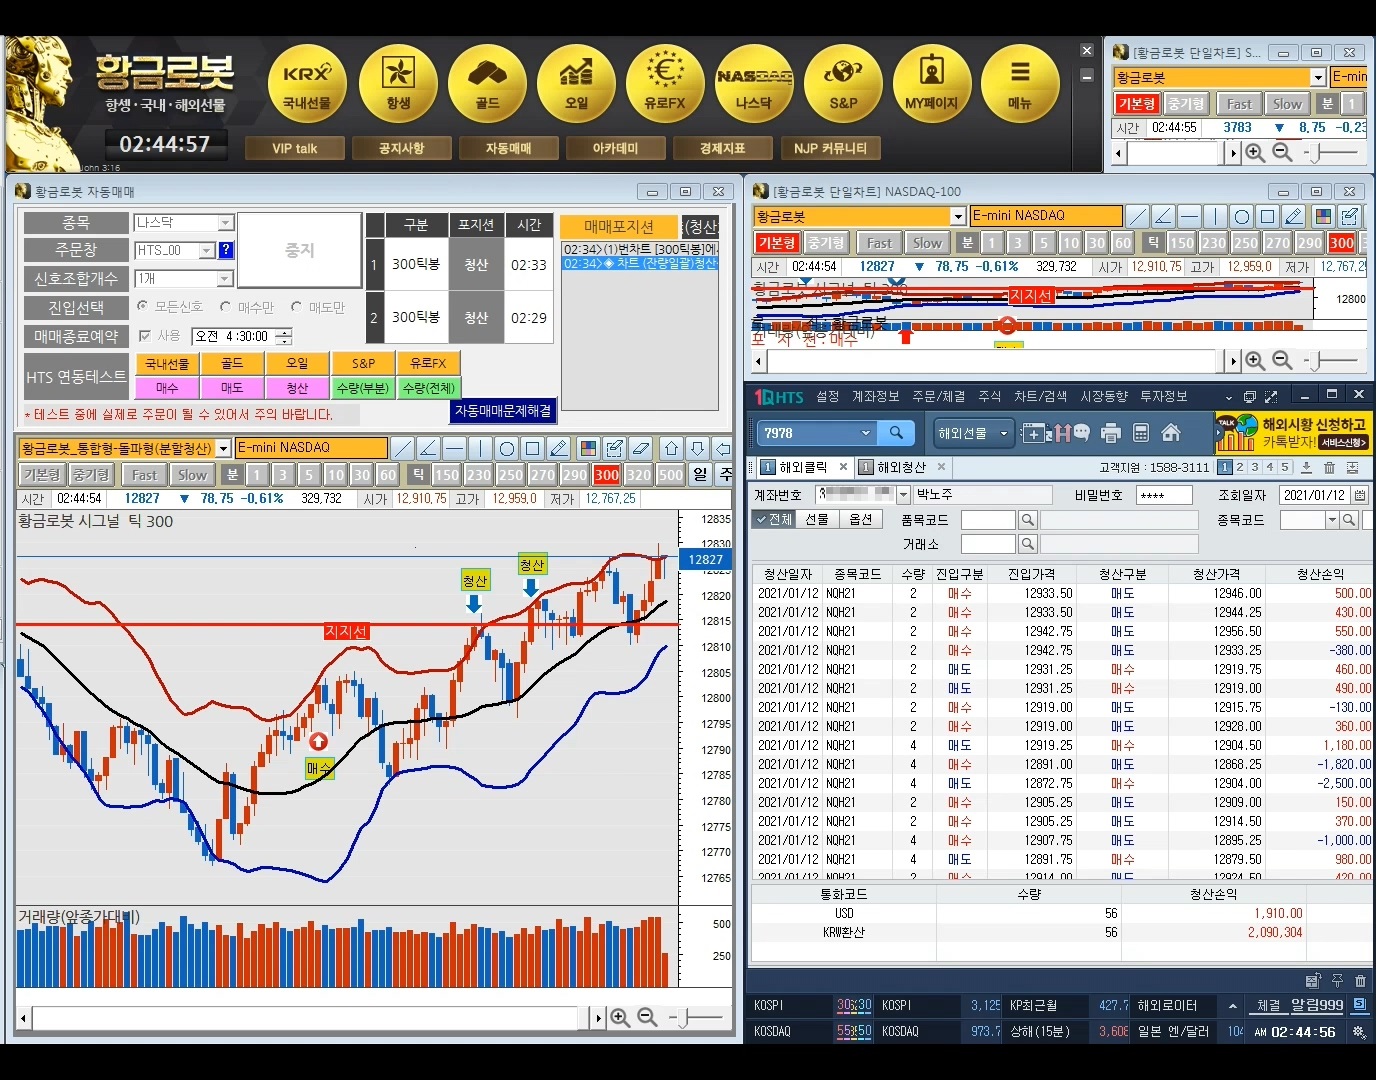Expand the 종목코드 dropdown arrow

tap(1332, 520)
